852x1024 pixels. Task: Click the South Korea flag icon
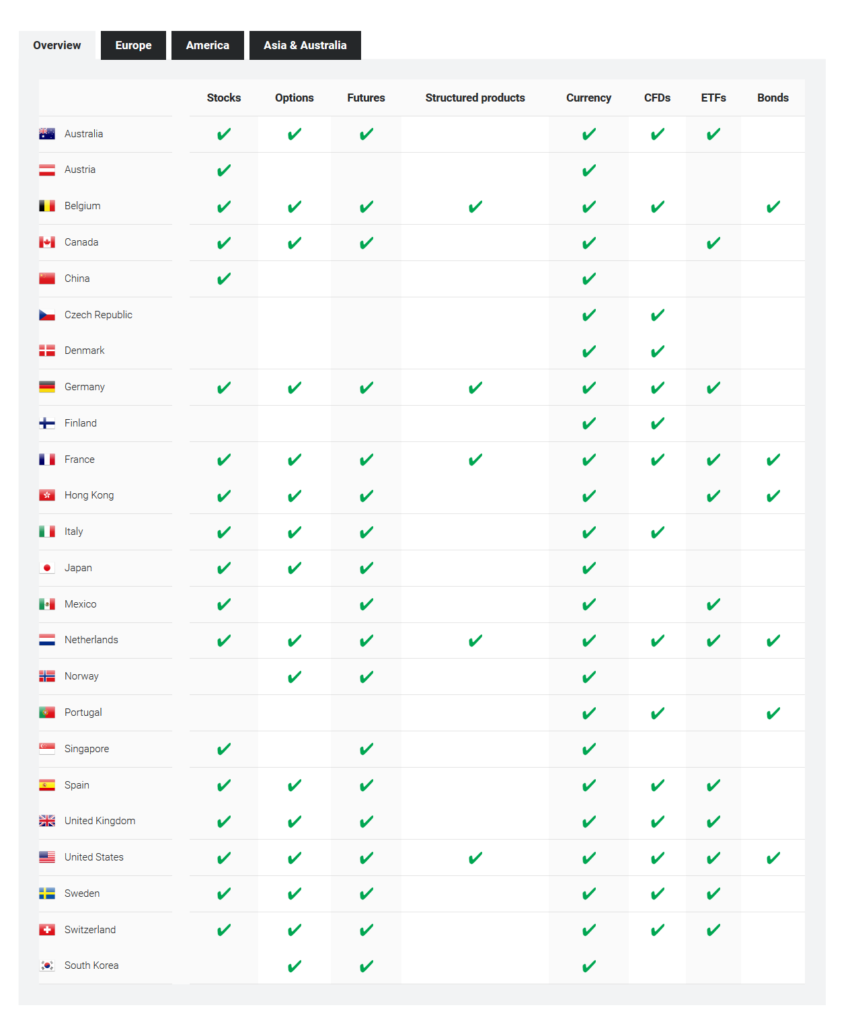coord(47,966)
